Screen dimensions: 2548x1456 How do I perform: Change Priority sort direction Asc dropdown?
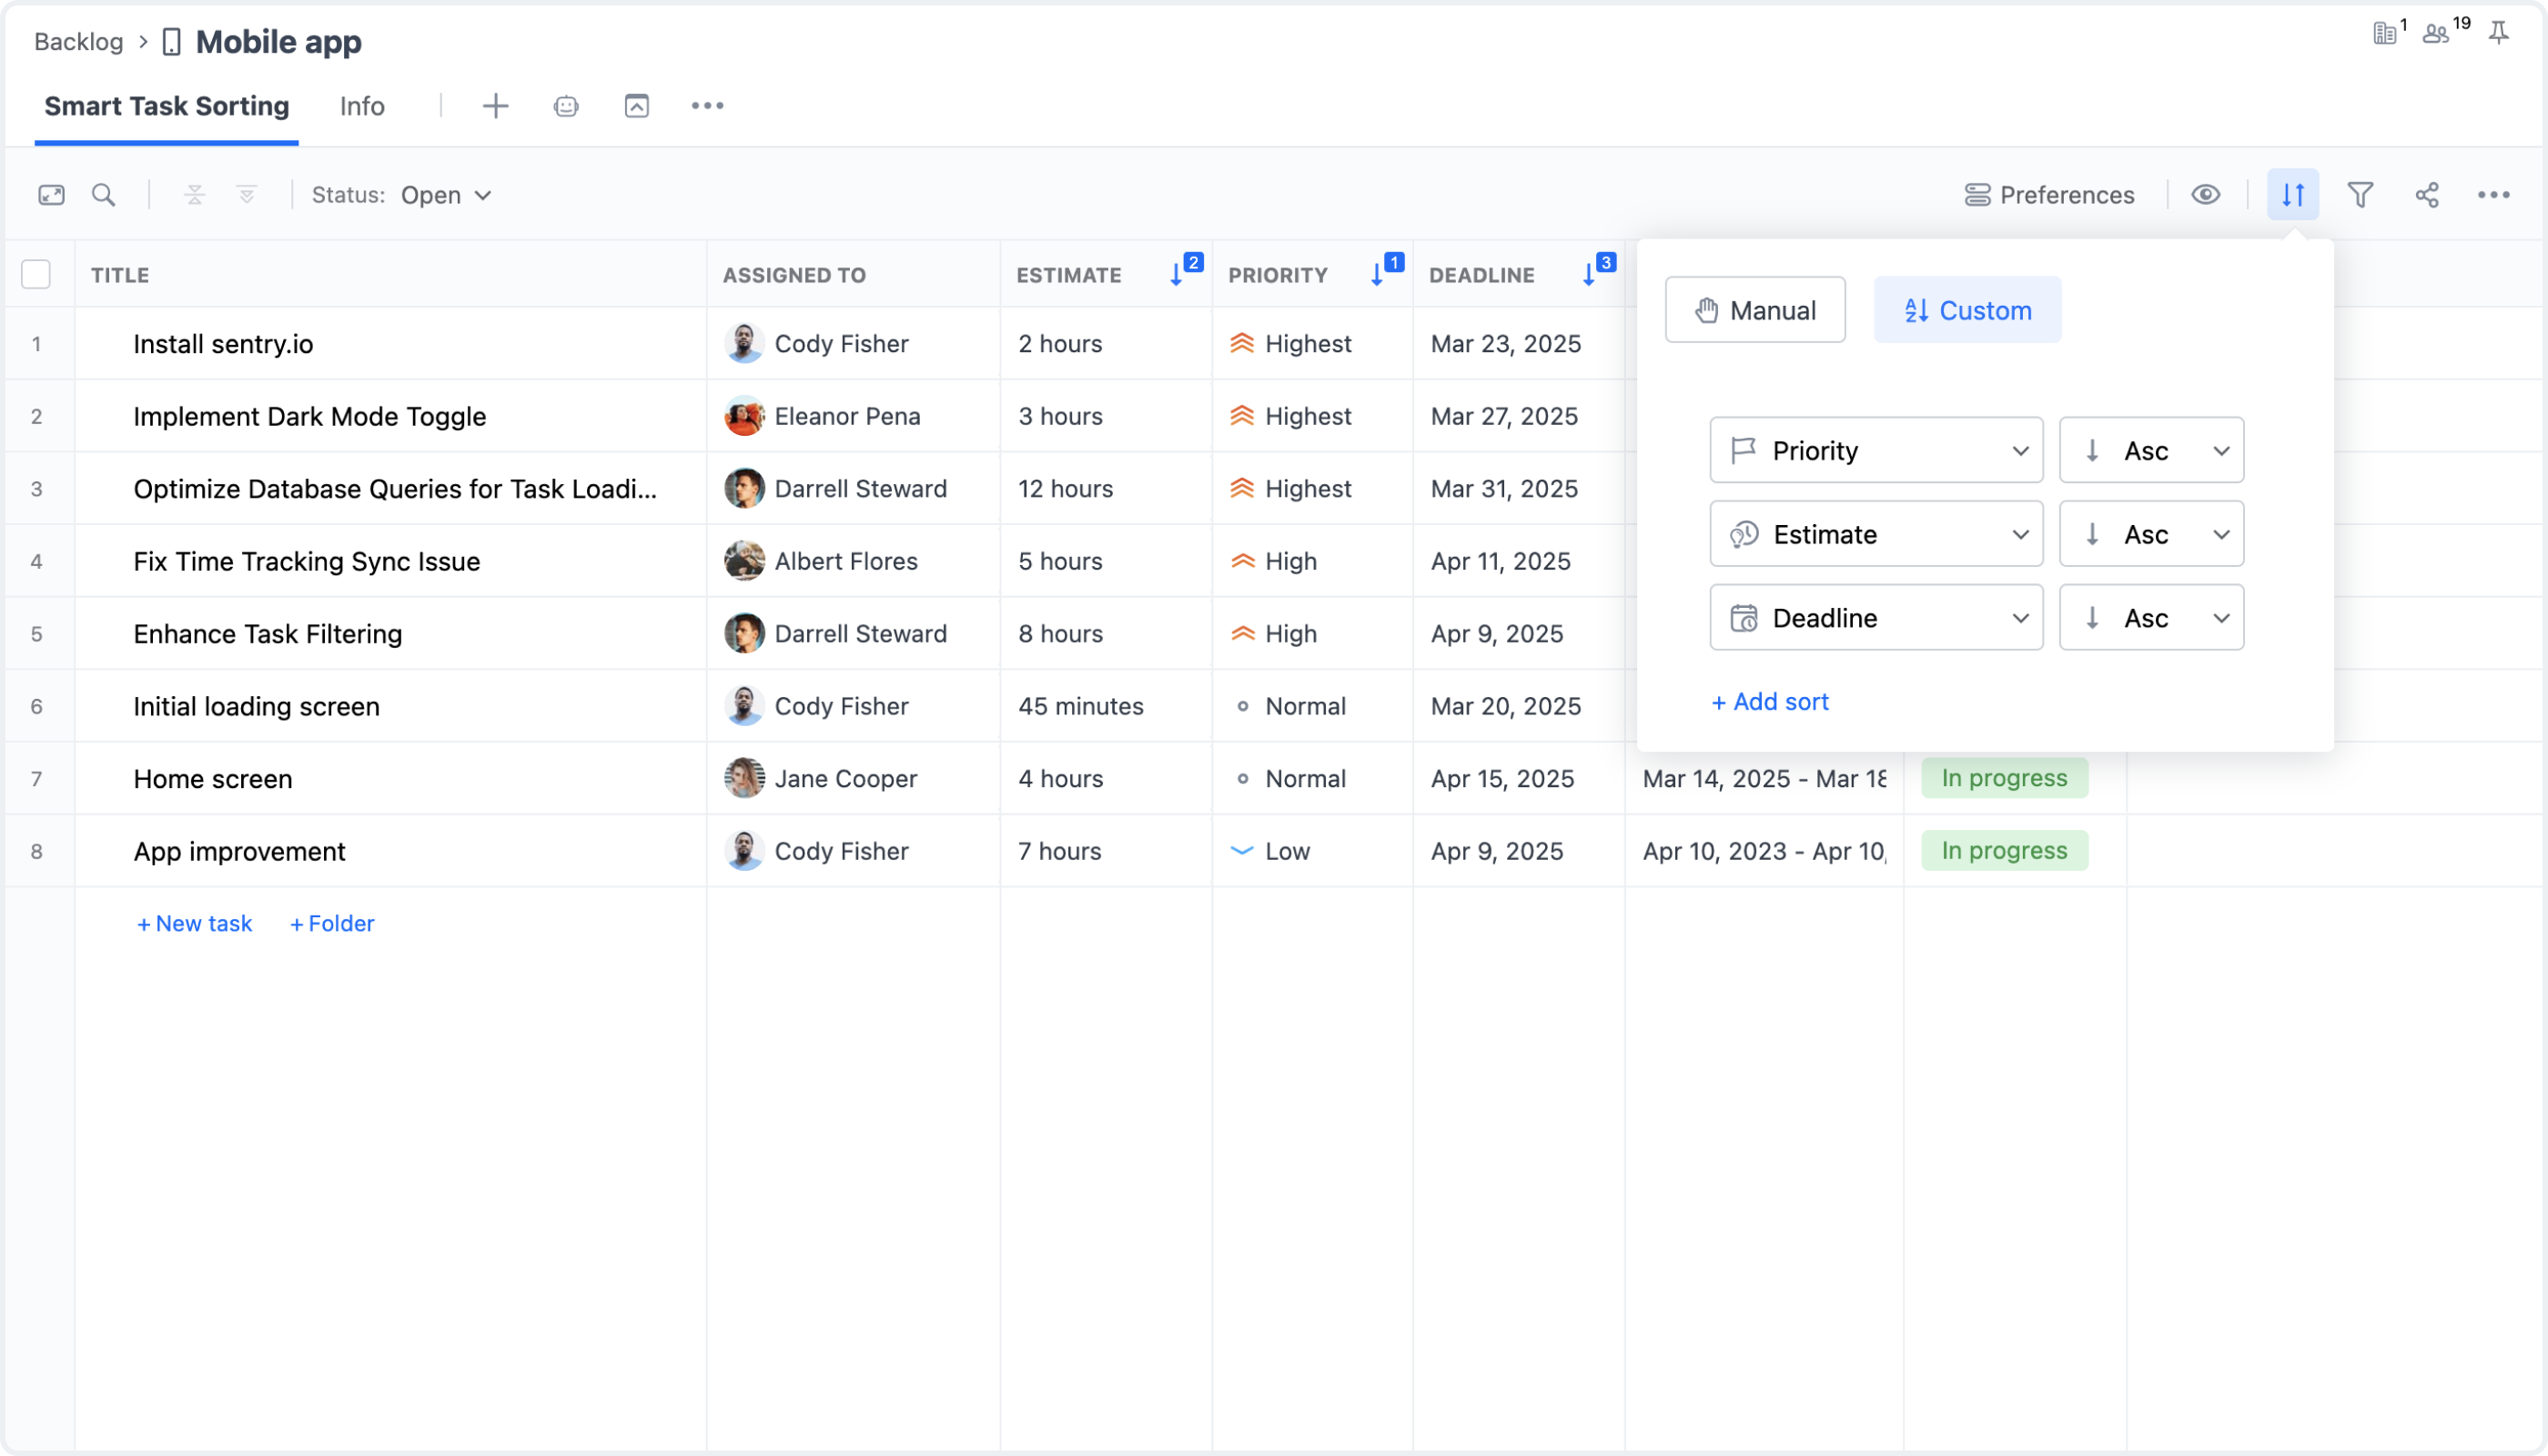coord(2151,451)
